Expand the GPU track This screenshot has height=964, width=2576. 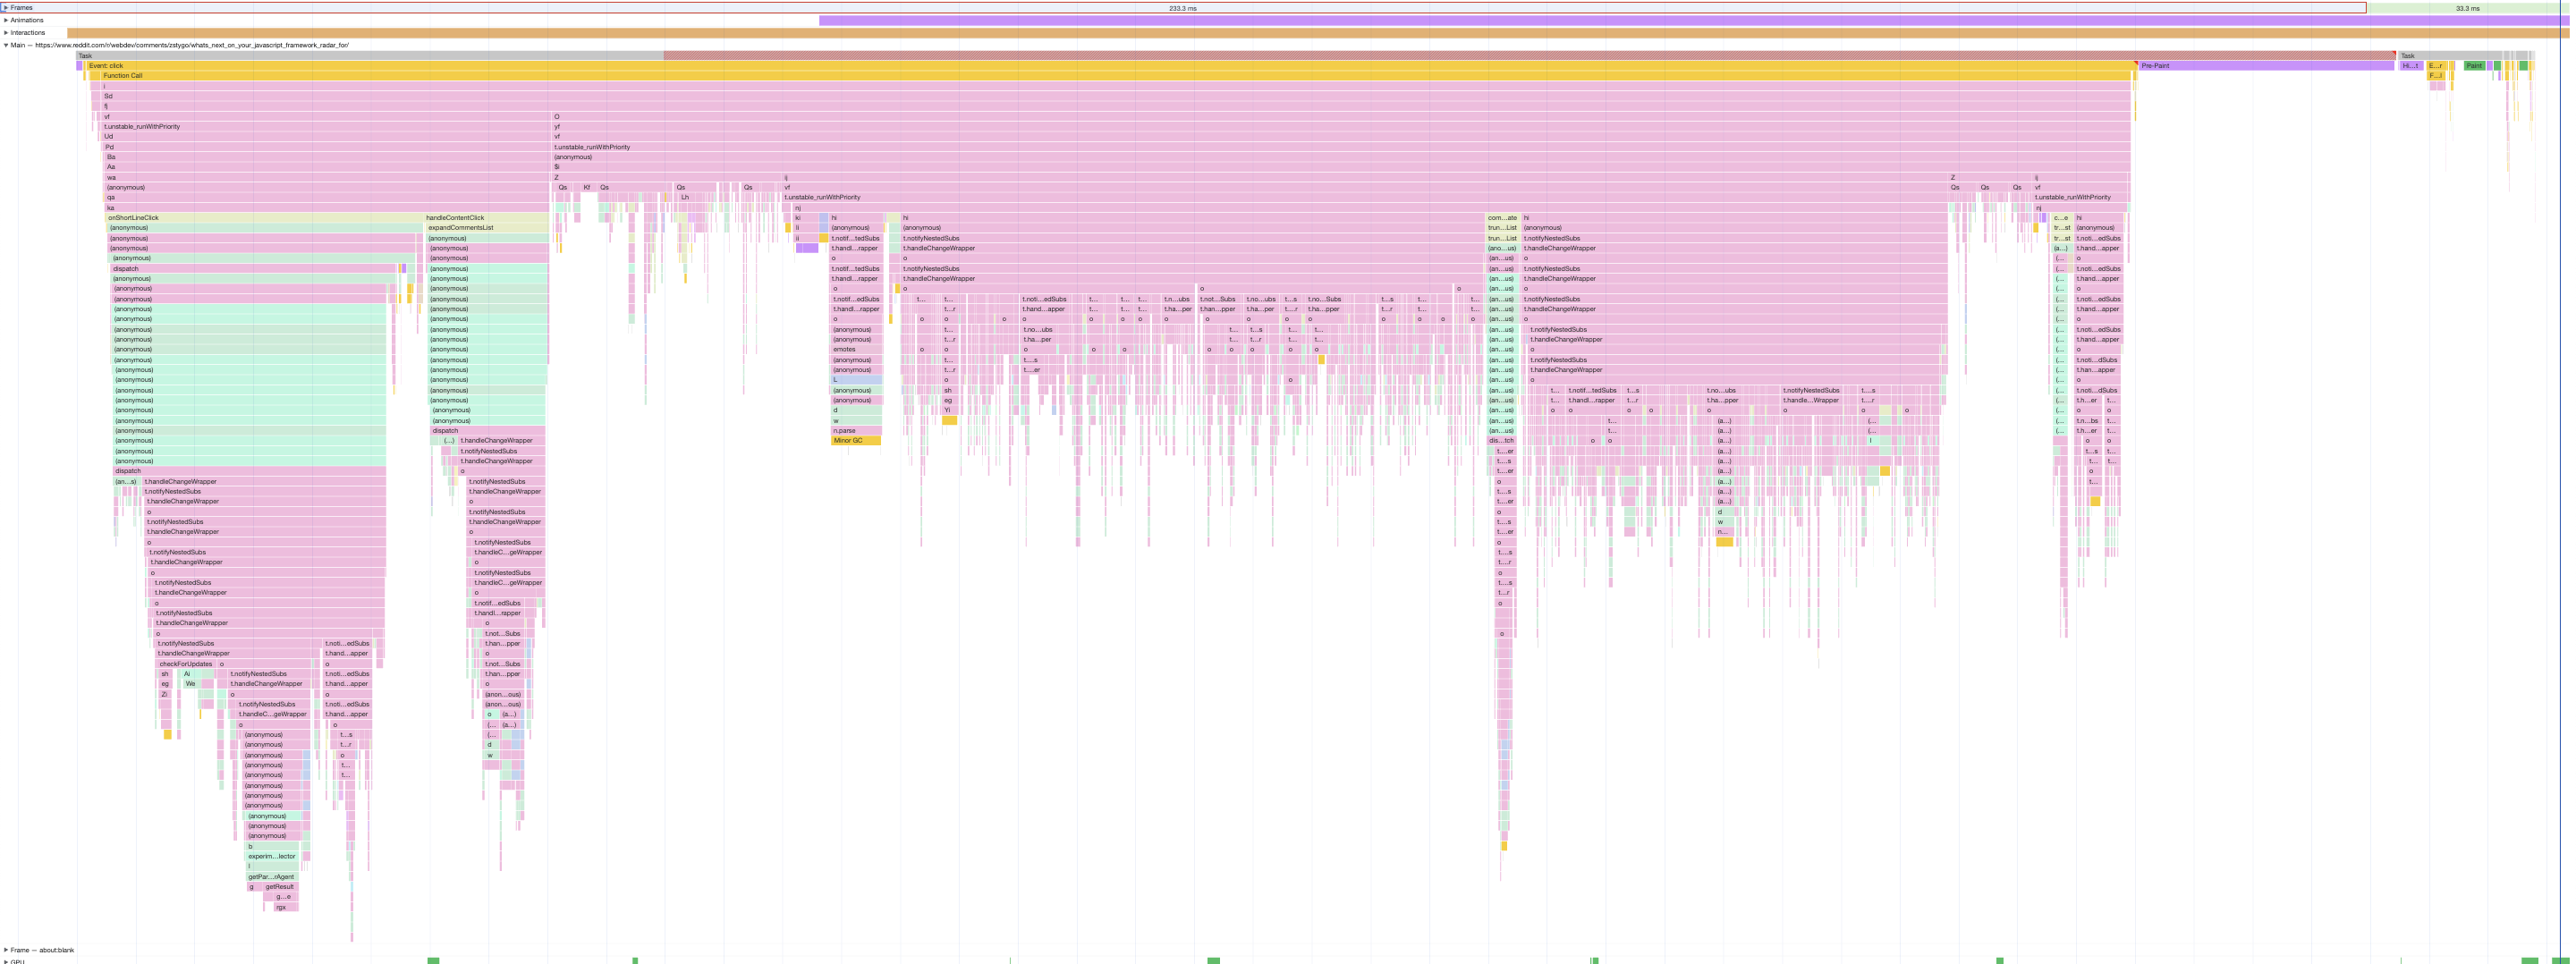point(6,961)
